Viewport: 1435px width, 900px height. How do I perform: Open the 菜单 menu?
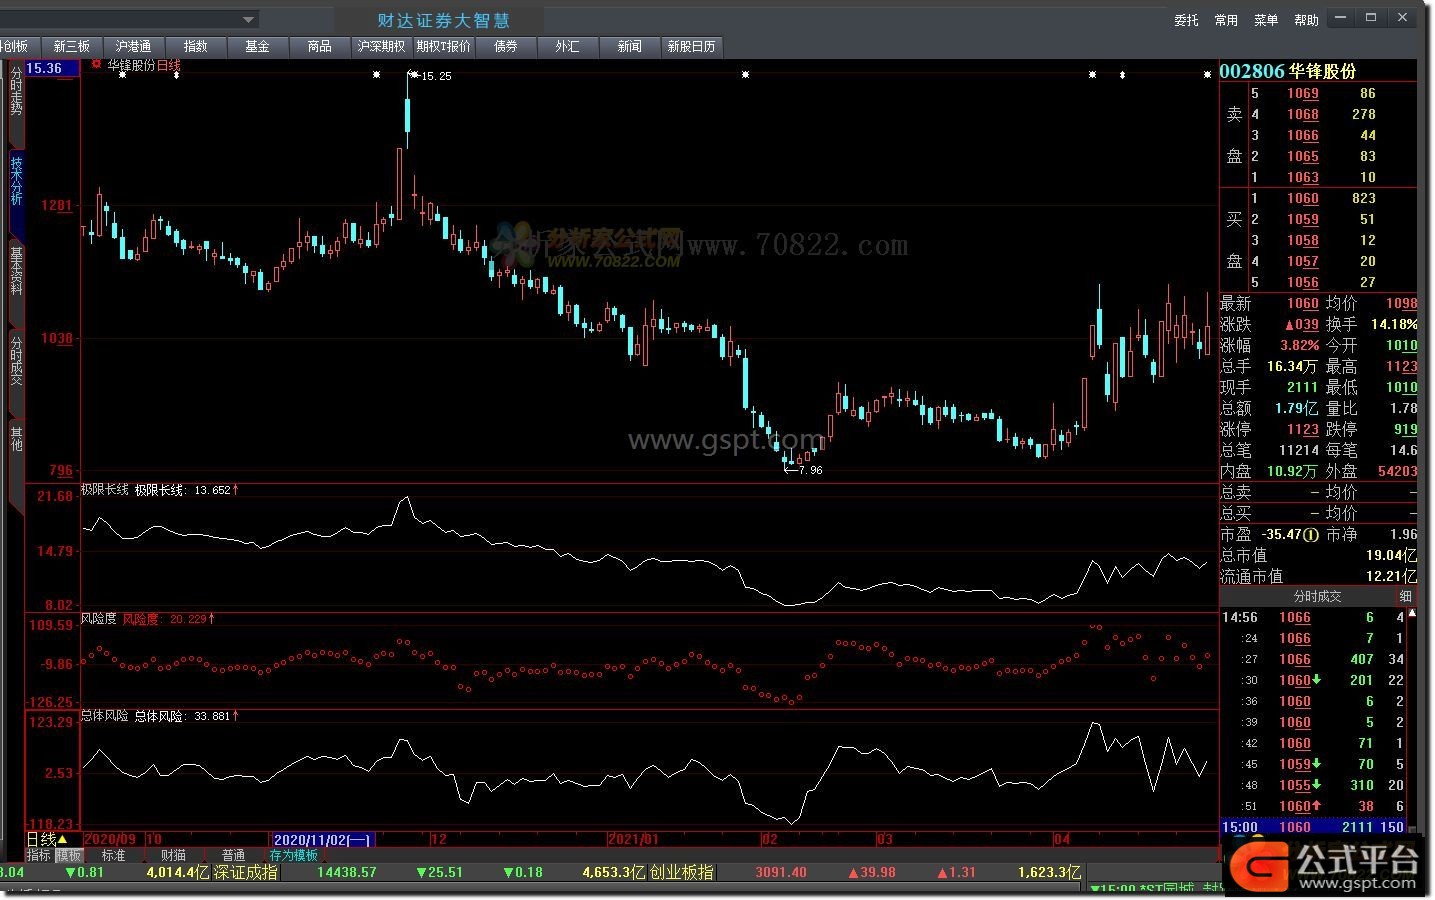coord(1266,20)
